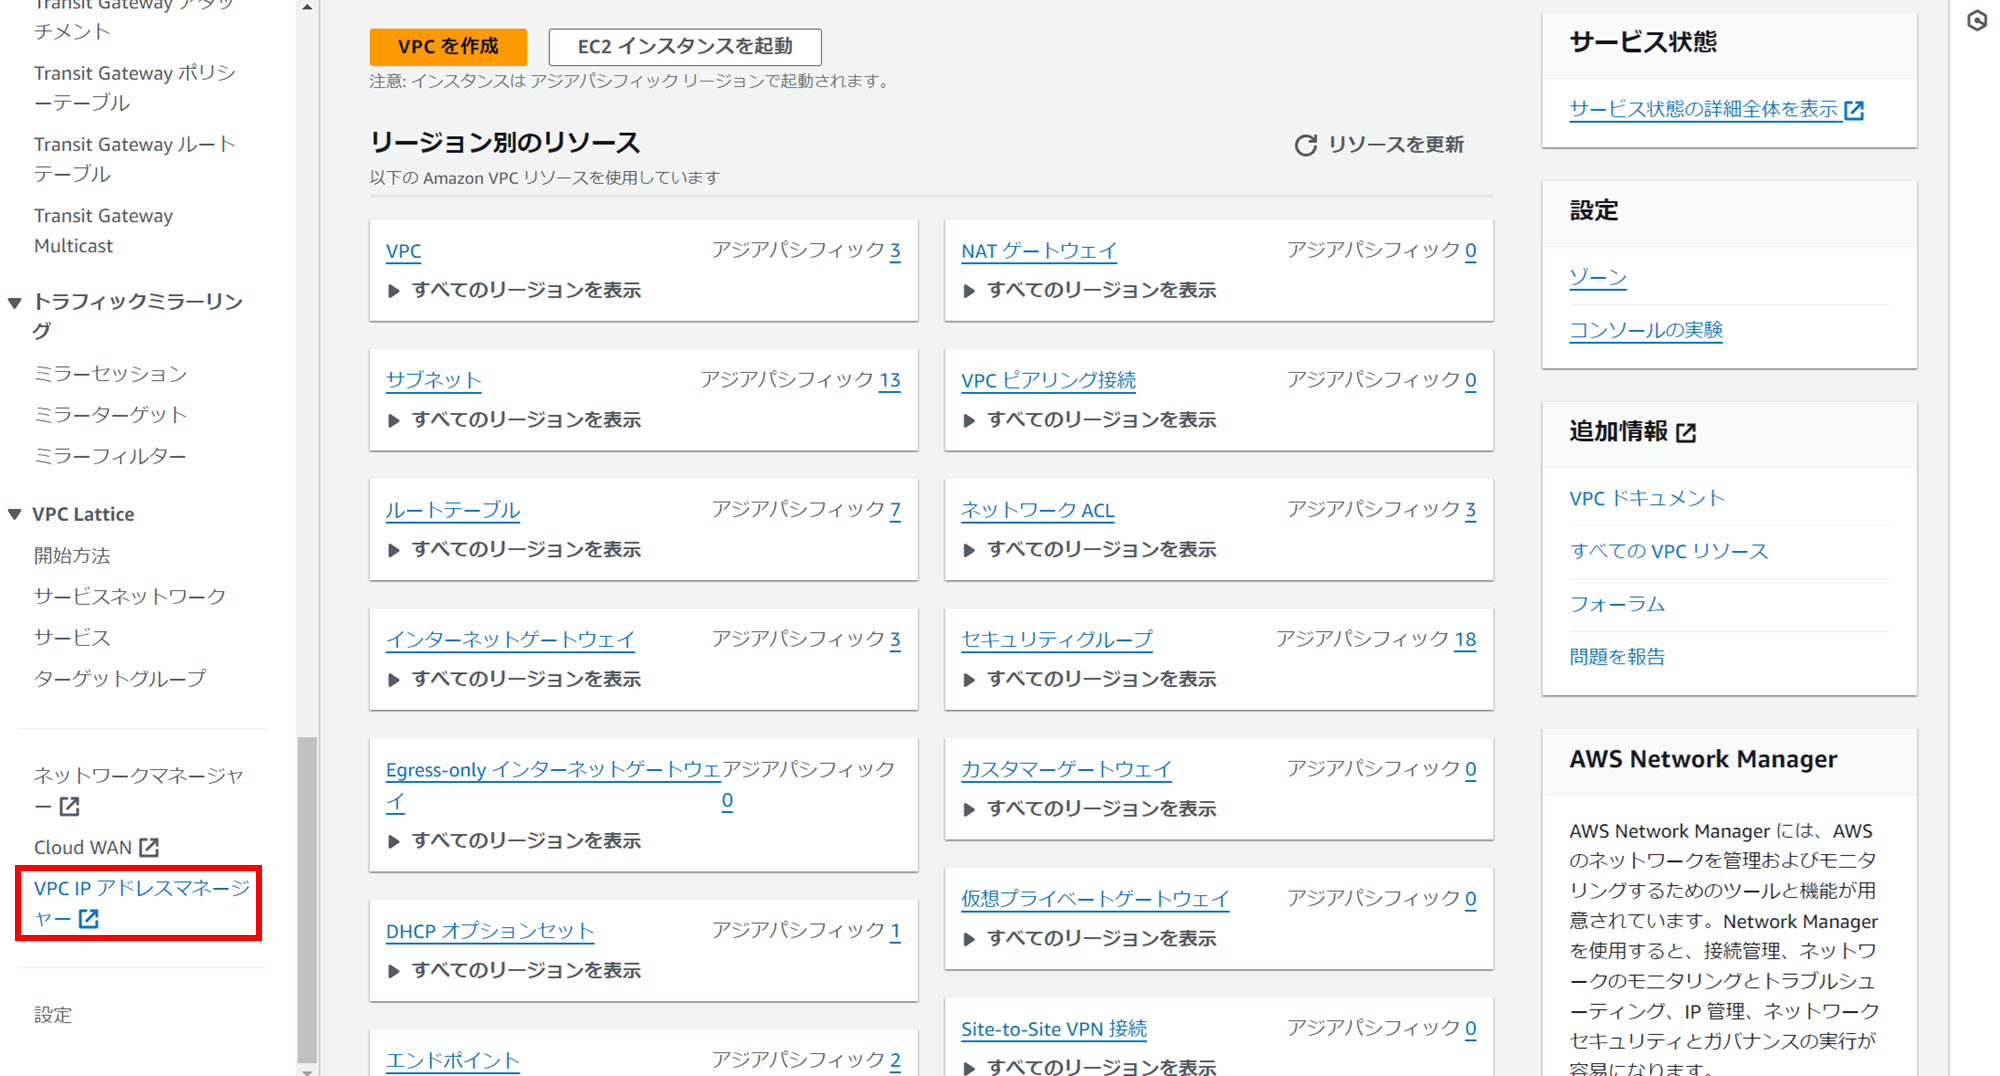Screen dimensions: 2000x1076
Task: Open ゾーン under 設定 panel
Action: click(x=1598, y=278)
